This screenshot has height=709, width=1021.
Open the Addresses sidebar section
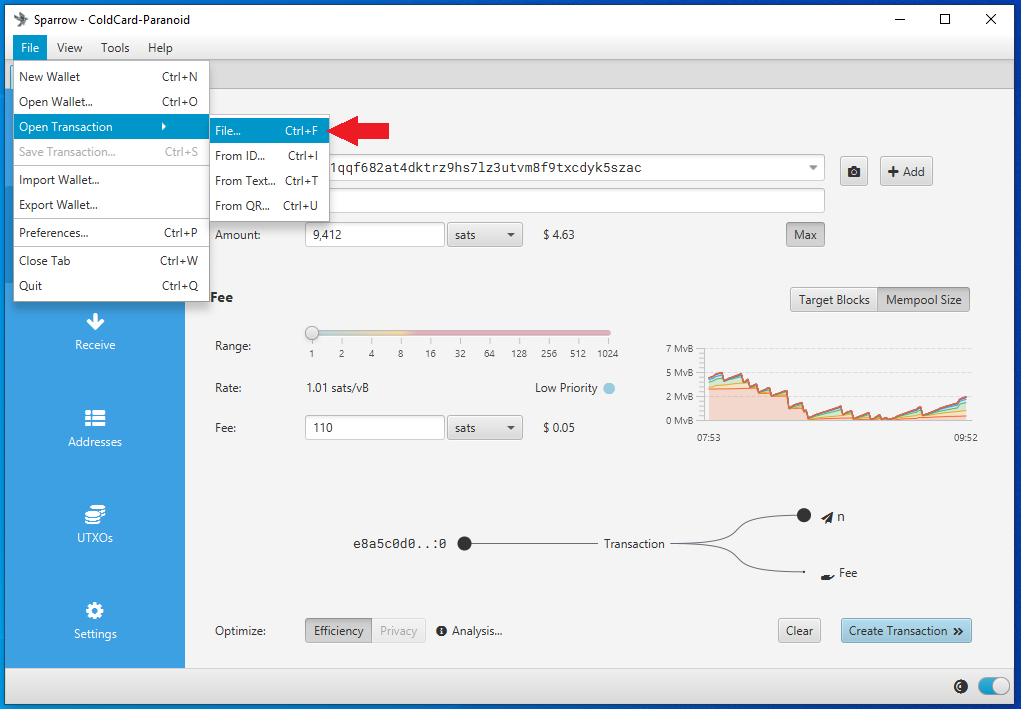point(95,428)
